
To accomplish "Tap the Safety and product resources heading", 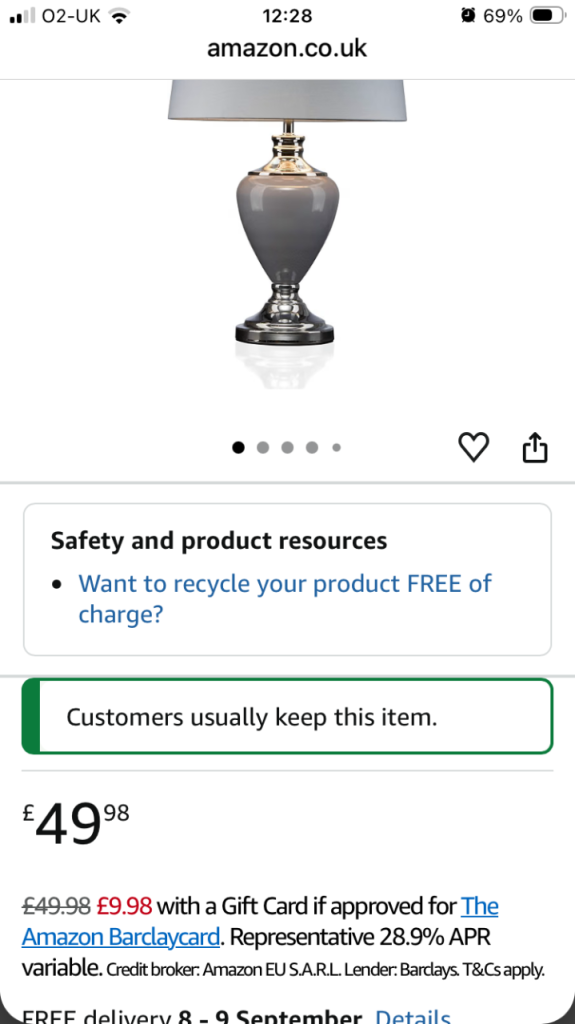I will pyautogui.click(x=219, y=541).
